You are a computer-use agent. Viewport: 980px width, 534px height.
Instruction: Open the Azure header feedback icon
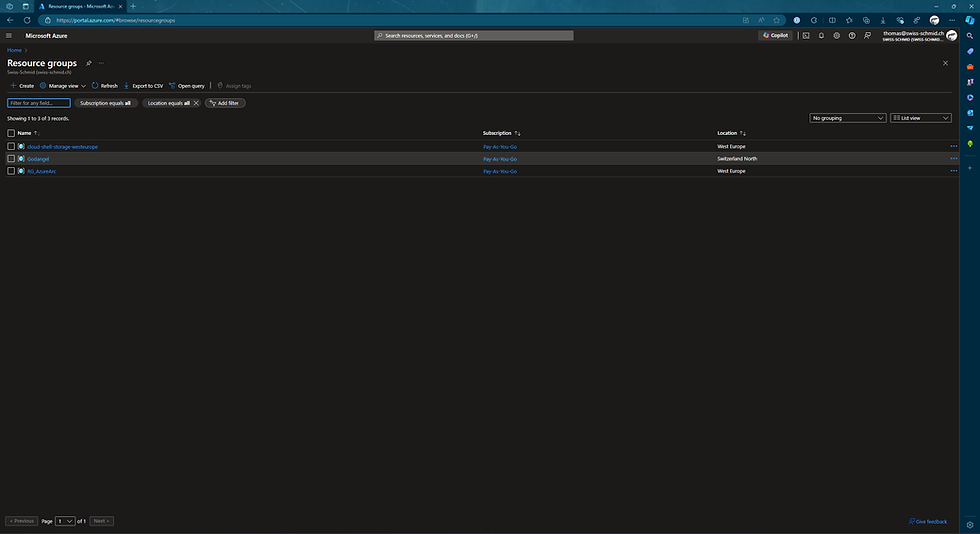pyautogui.click(x=868, y=36)
